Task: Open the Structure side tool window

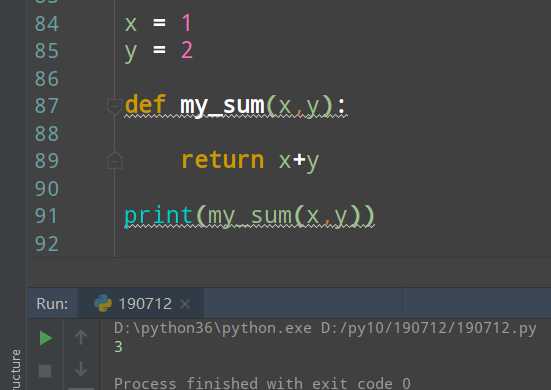Action: pos(15,369)
